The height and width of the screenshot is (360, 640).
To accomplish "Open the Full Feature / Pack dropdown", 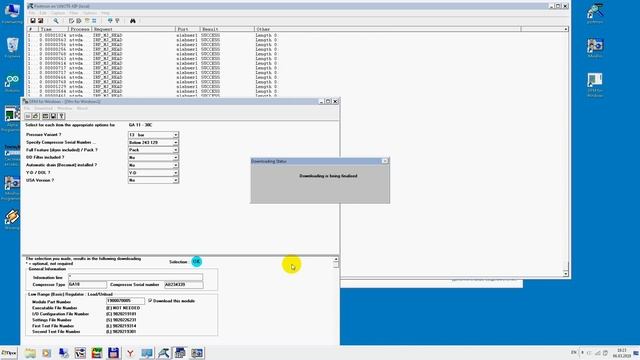I will pos(176,150).
